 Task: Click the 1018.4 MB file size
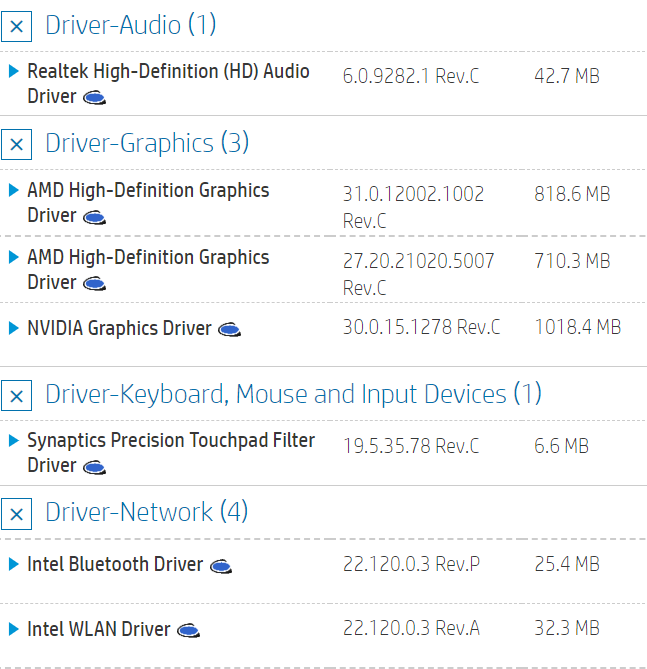578,327
